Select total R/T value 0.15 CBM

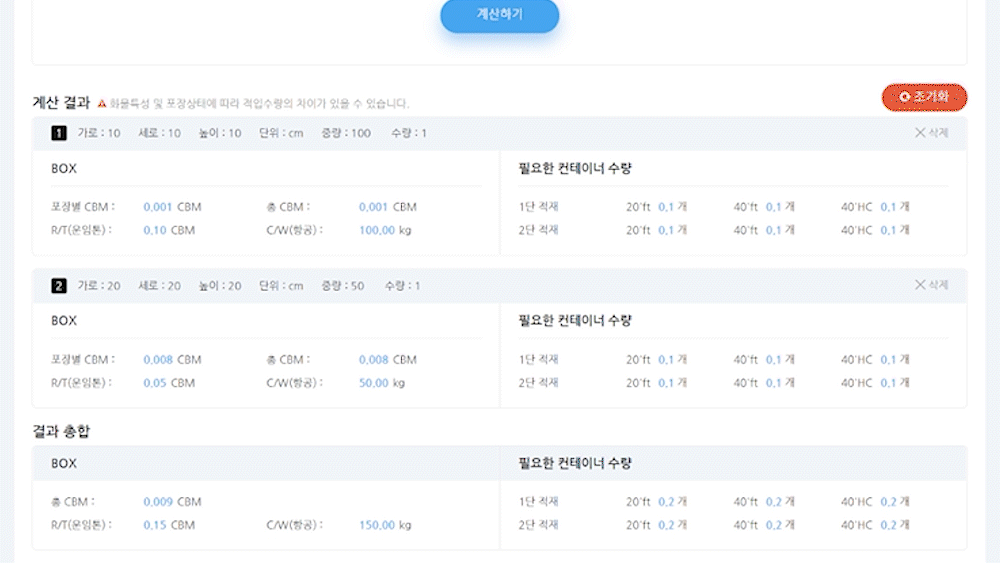169,525
